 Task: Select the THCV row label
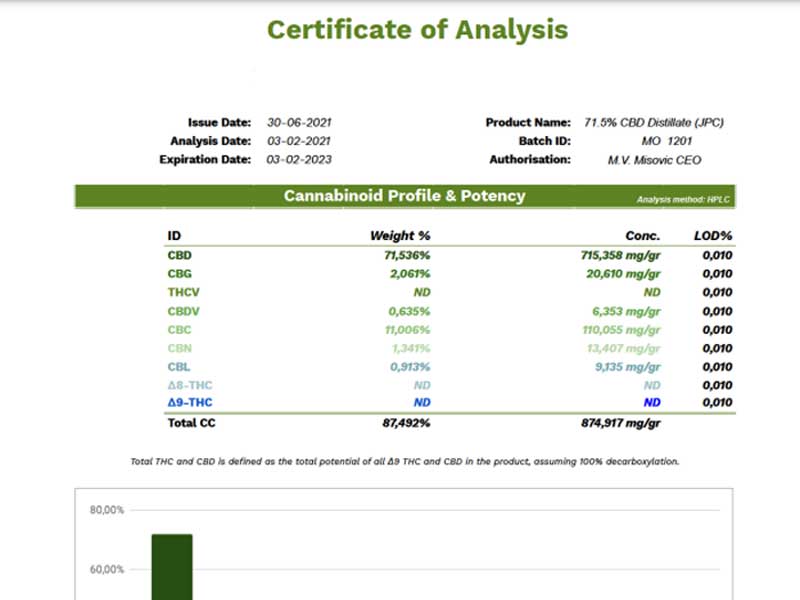pos(185,292)
